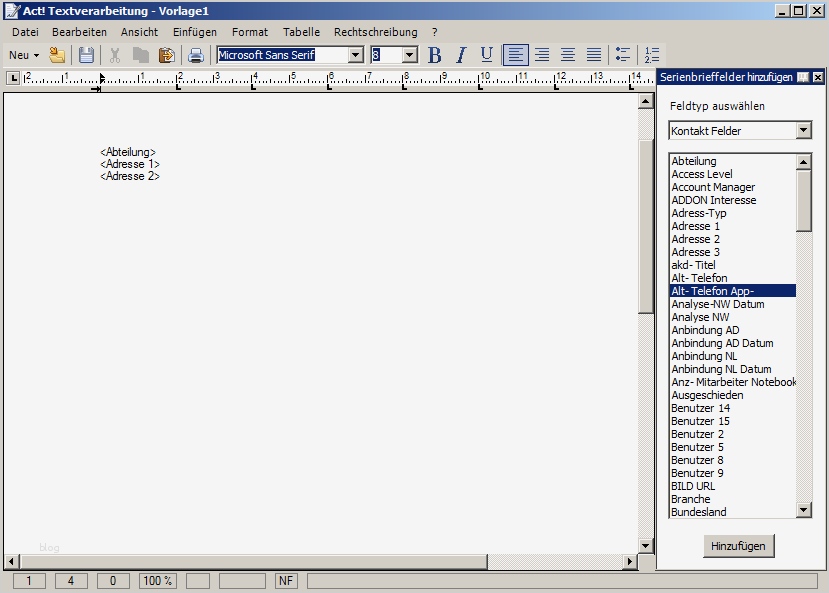This screenshot has height=593, width=829.
Task: Open the Neu dropdown button
Action: [24, 55]
